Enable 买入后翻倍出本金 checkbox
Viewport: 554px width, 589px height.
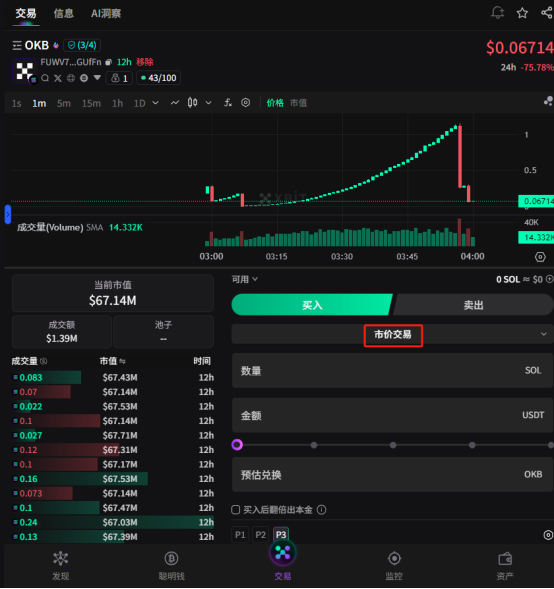pyautogui.click(x=235, y=510)
